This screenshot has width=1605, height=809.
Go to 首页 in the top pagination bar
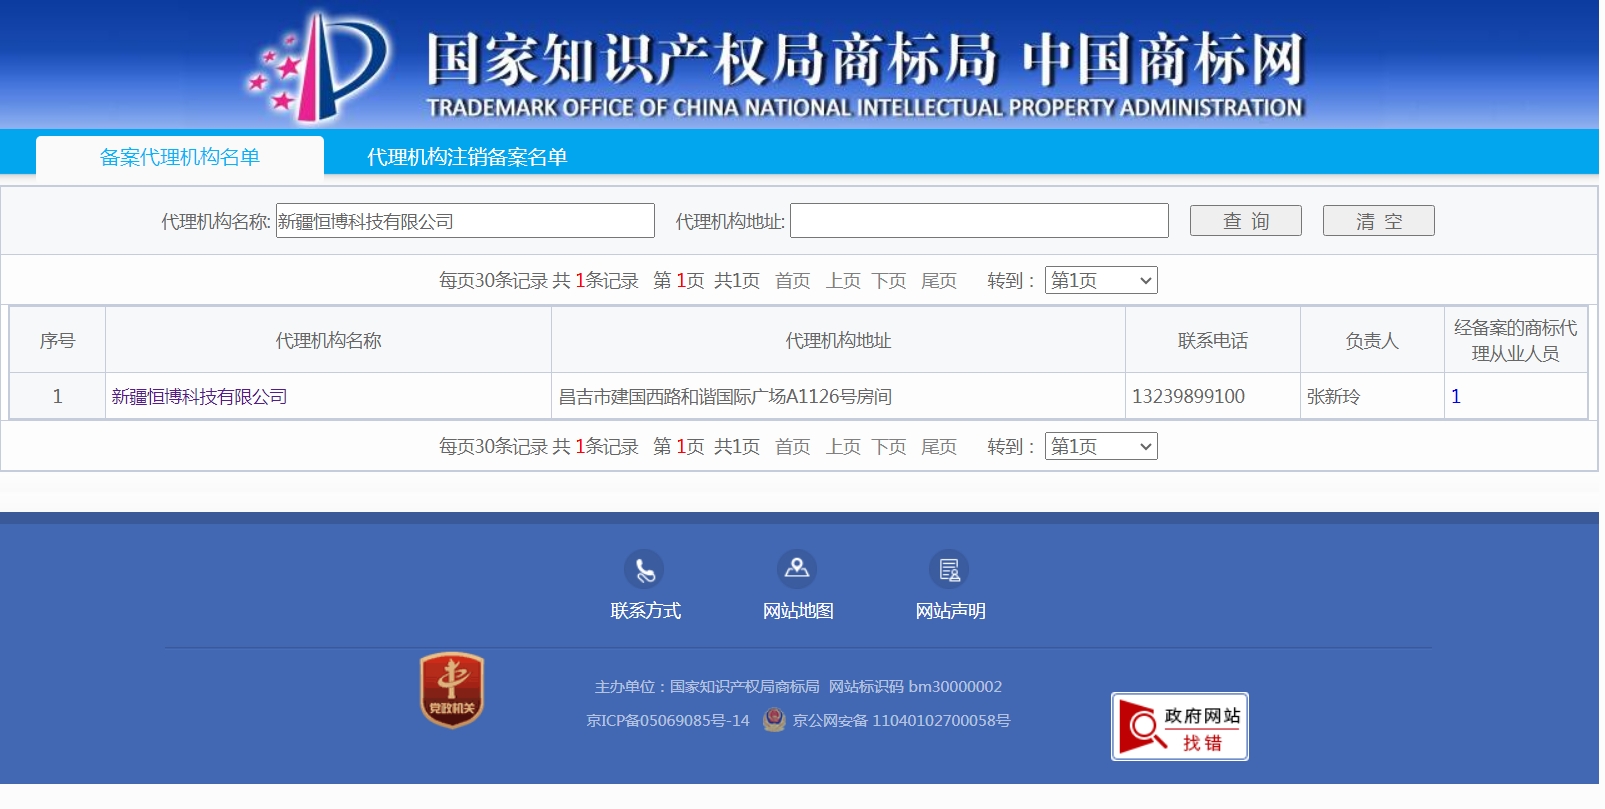coord(793,281)
